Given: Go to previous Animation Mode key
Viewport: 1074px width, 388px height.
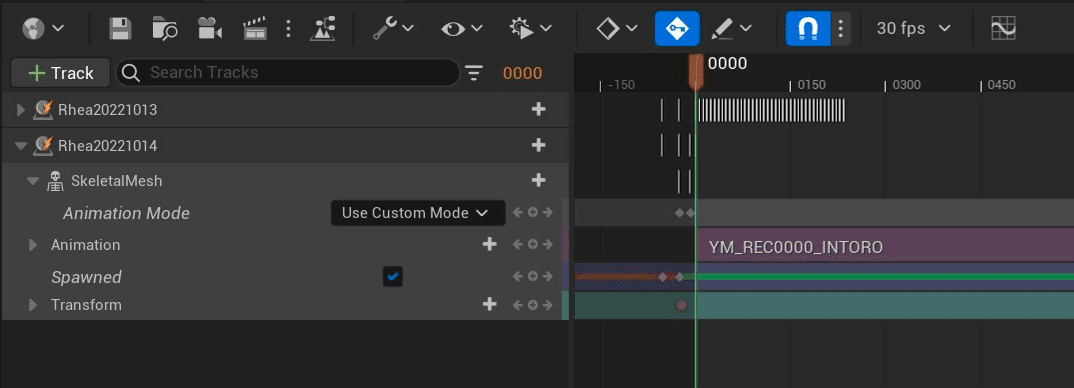Looking at the screenshot, I should click(519, 213).
